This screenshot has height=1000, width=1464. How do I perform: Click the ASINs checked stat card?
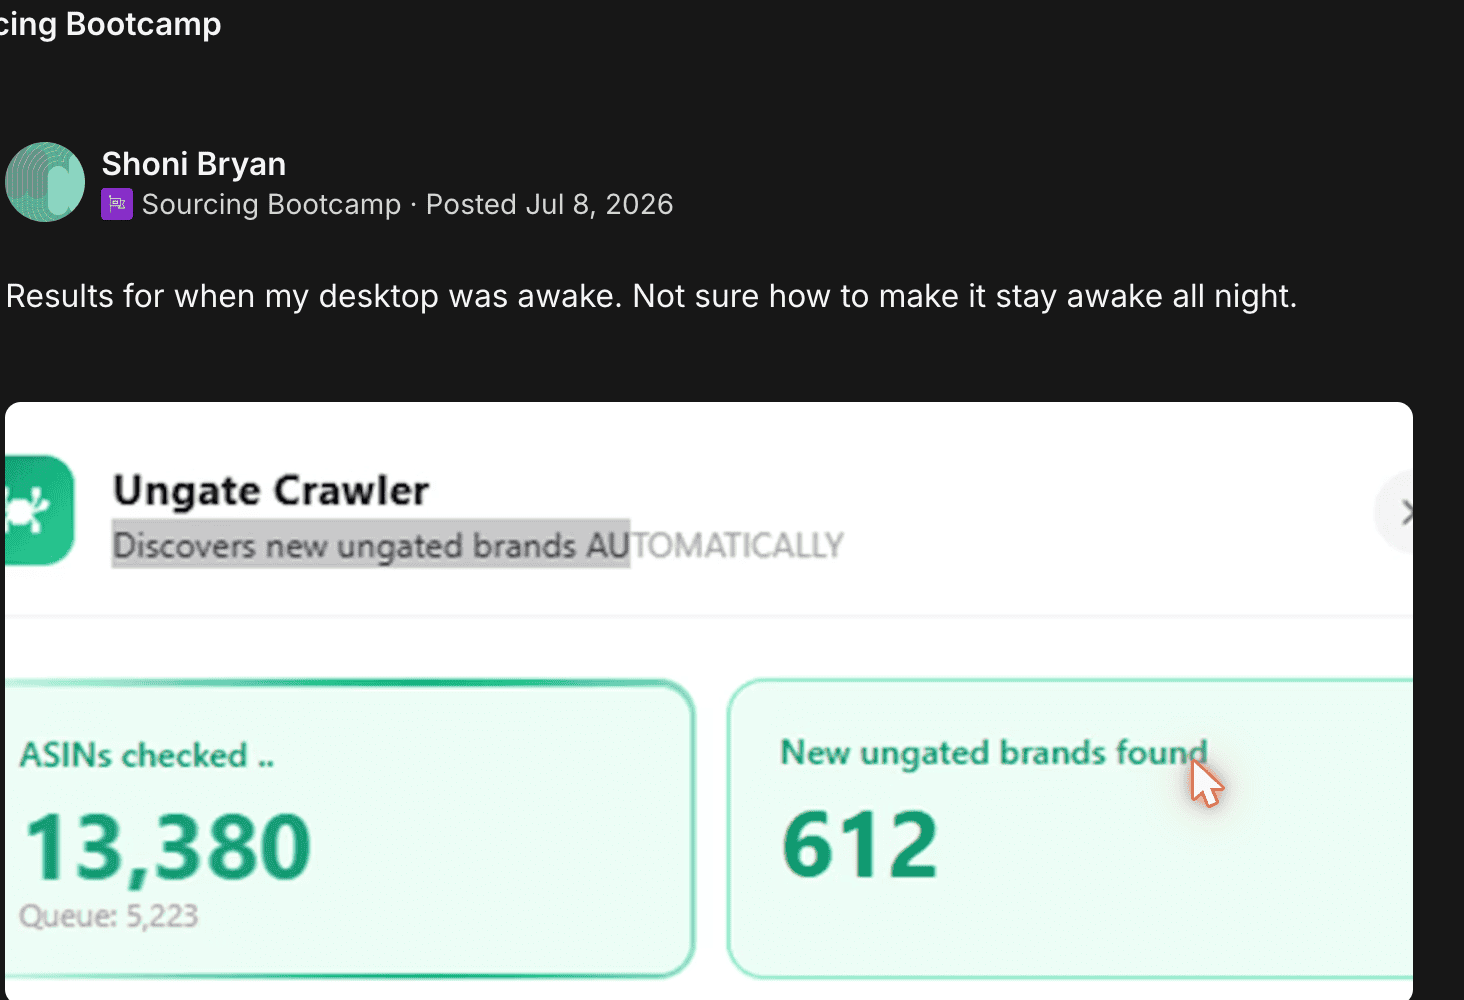click(x=348, y=829)
